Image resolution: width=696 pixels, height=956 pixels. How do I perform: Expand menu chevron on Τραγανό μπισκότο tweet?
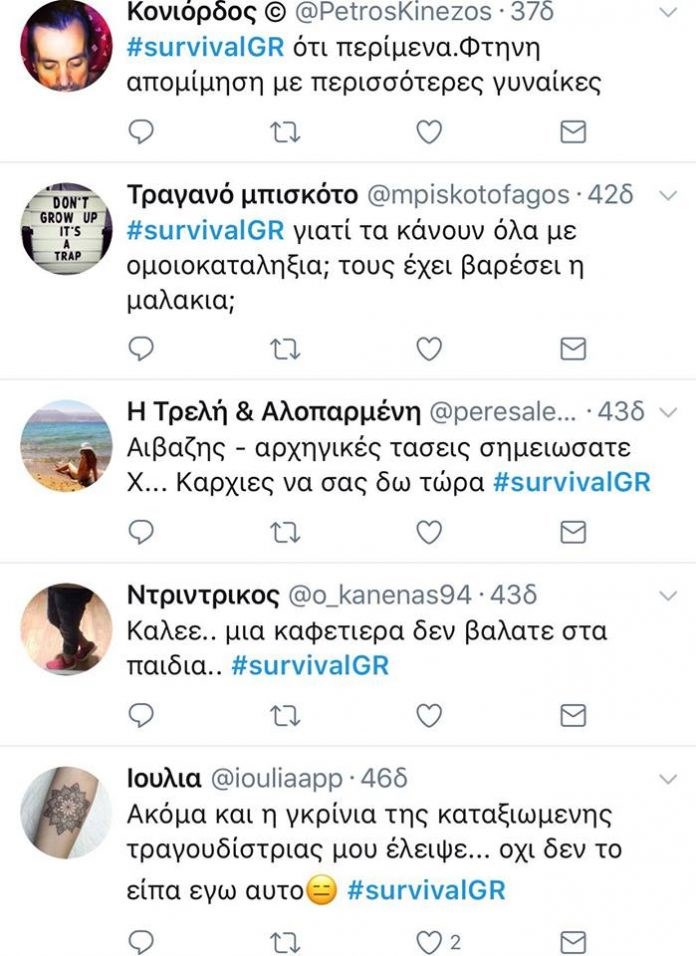[669, 195]
